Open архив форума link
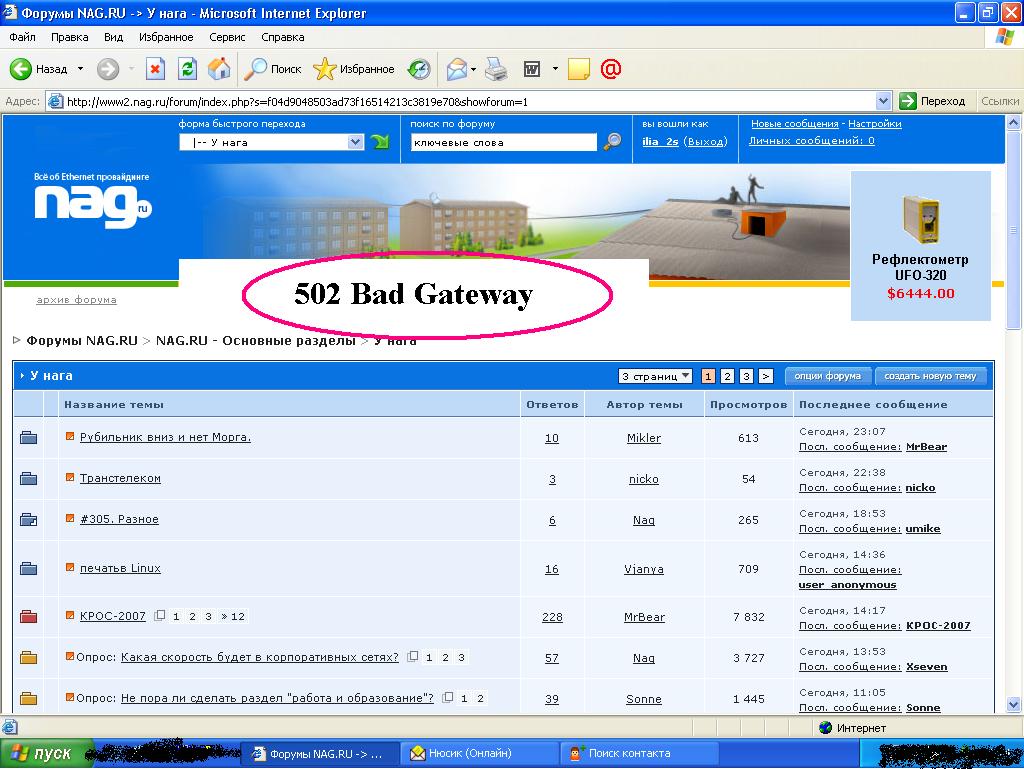This screenshot has height=769, width=1024. click(x=76, y=300)
